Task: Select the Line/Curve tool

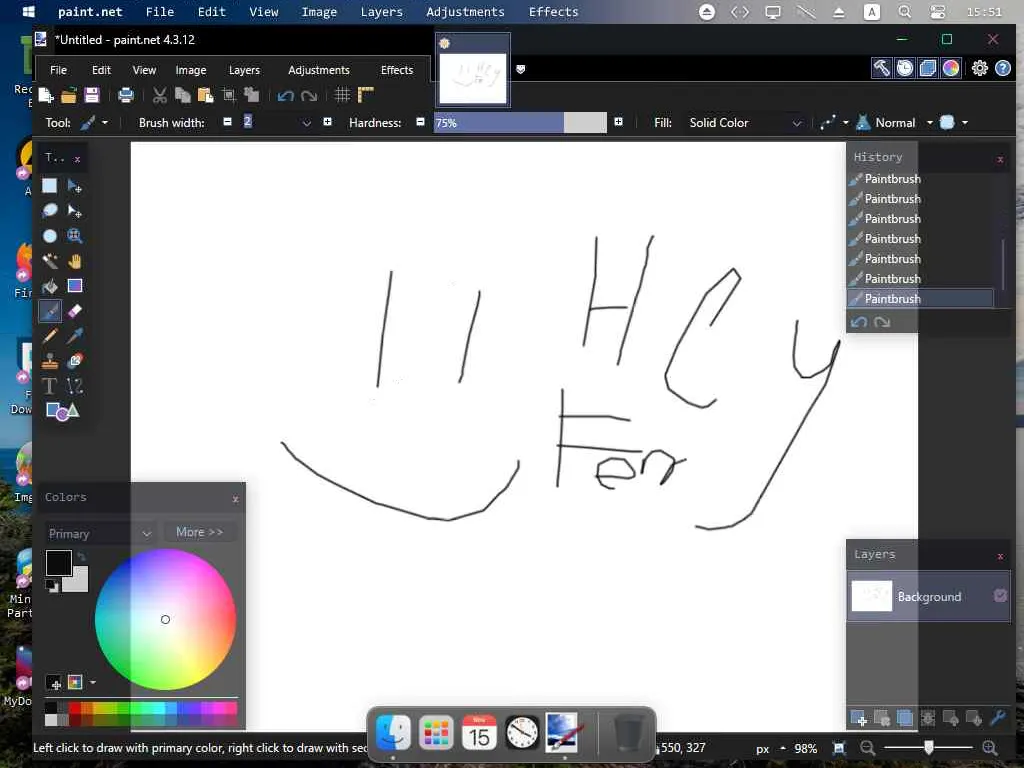Action: click(74, 386)
